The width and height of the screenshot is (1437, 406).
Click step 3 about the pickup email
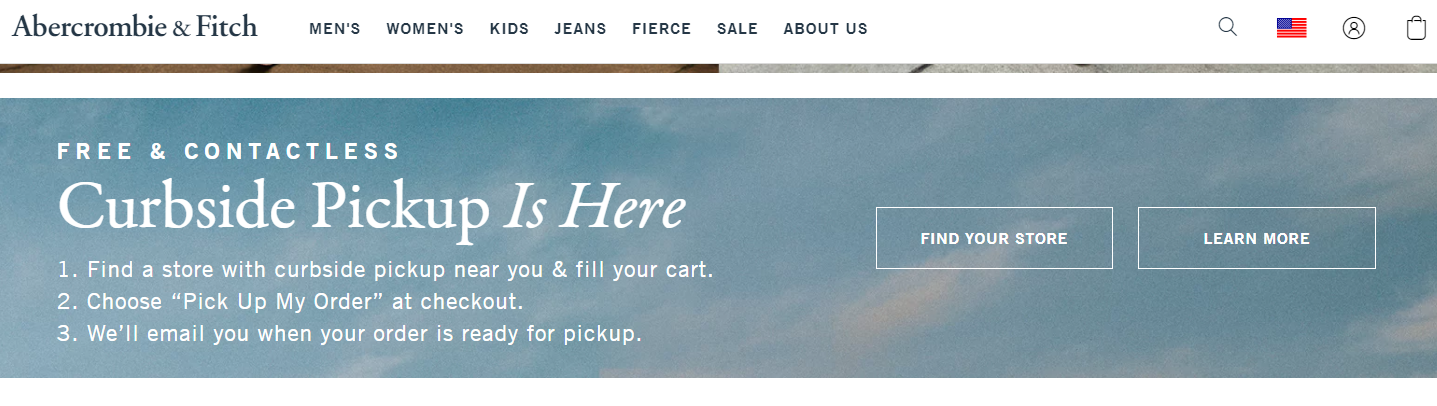[349, 333]
